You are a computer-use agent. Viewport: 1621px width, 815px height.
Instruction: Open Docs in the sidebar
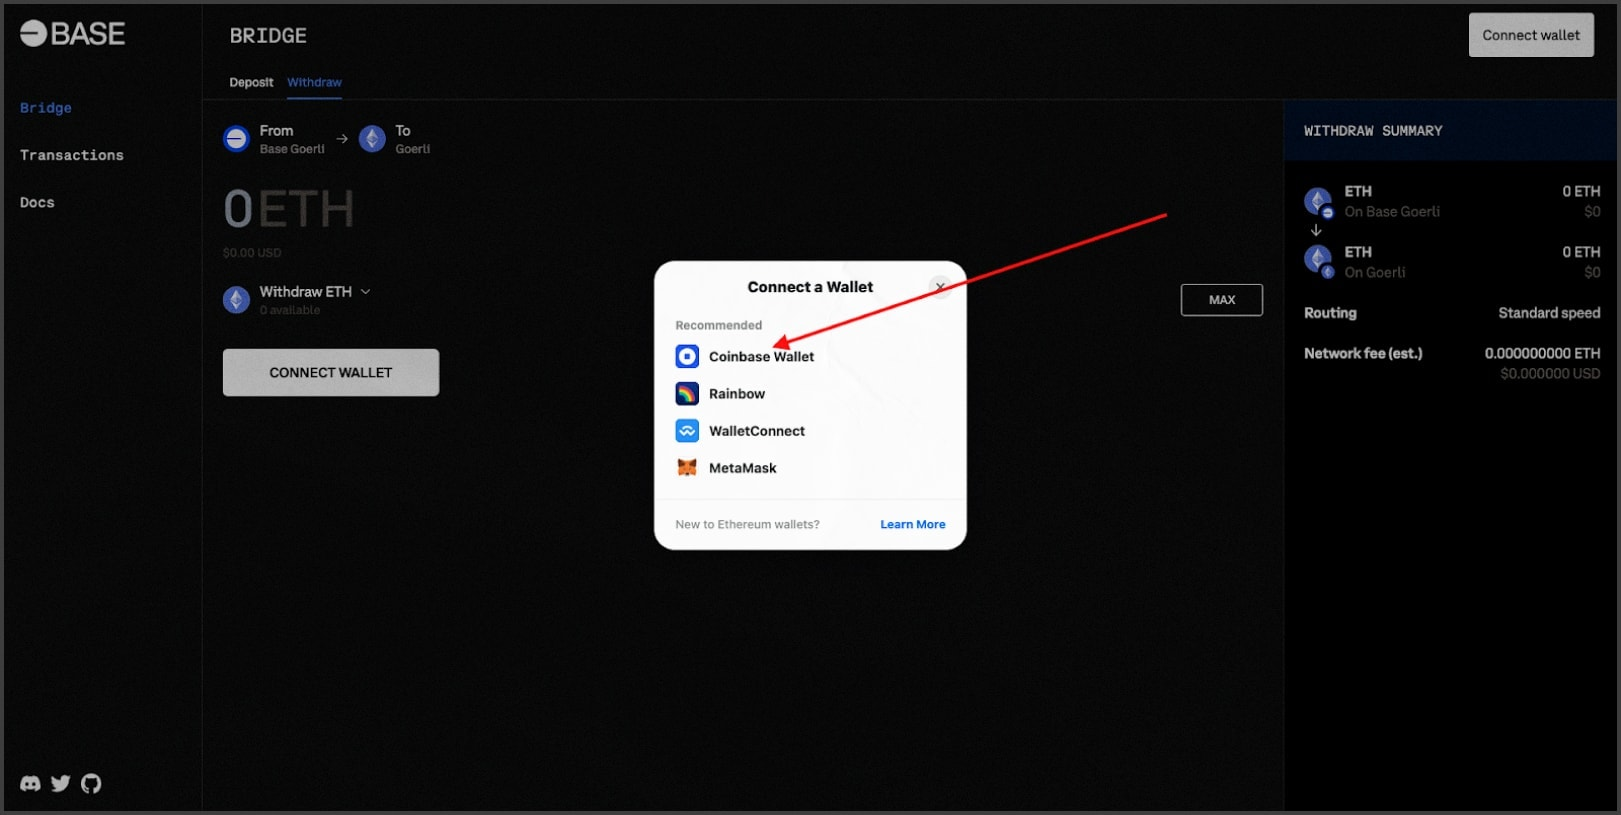37,202
